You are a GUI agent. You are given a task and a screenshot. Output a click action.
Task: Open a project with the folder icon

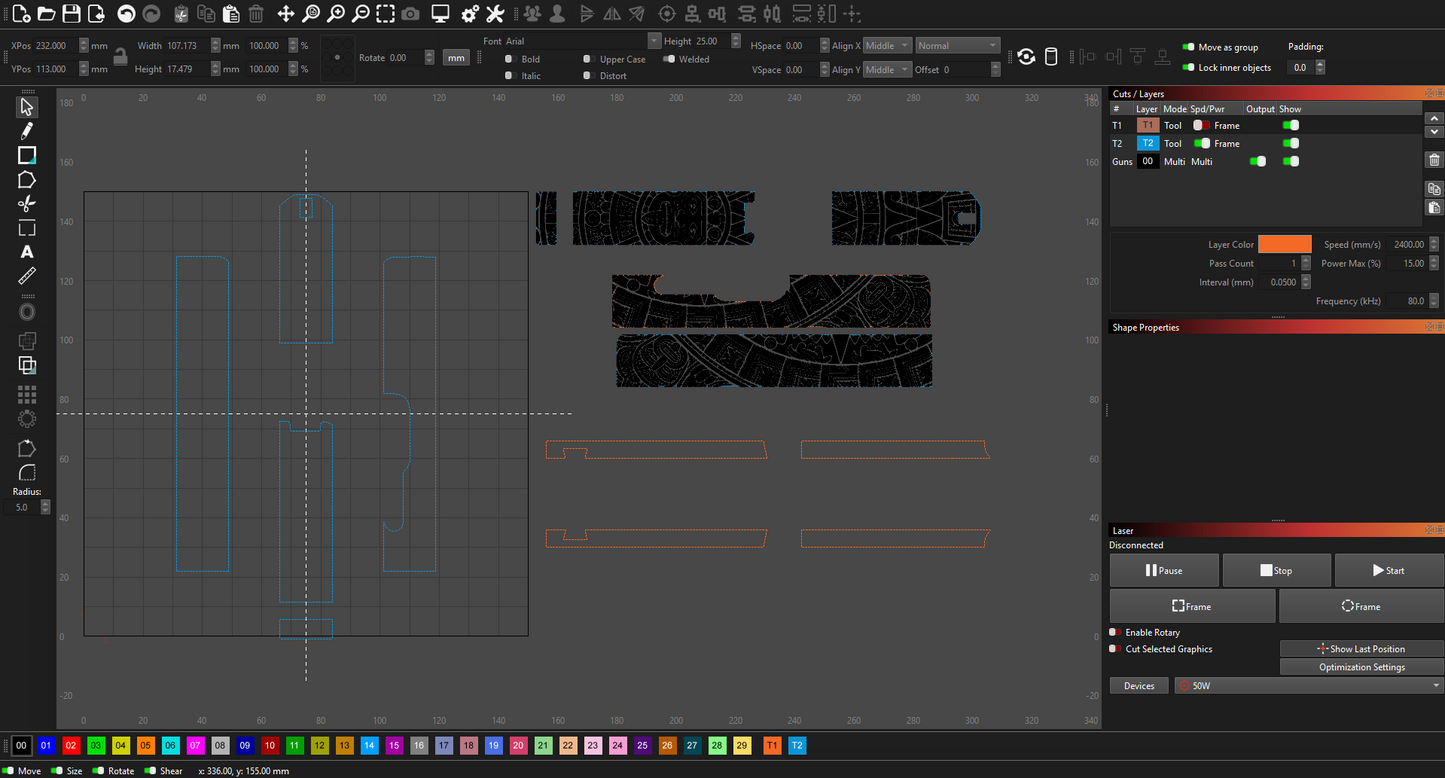[x=46, y=14]
